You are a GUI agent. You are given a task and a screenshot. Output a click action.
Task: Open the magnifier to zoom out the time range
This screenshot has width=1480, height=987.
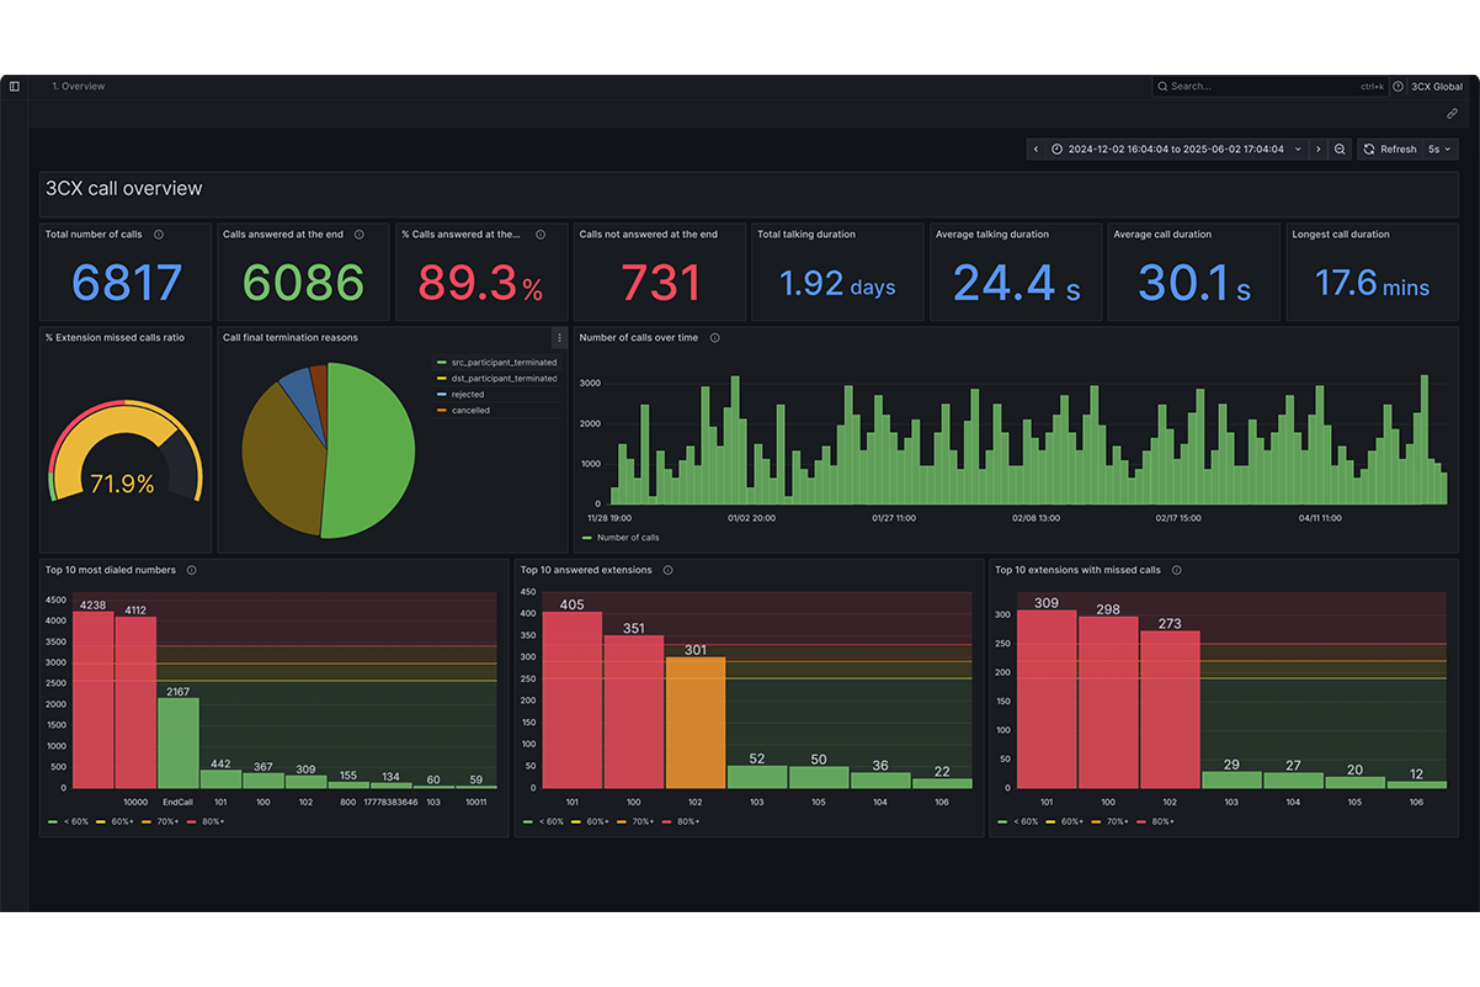click(x=1340, y=149)
